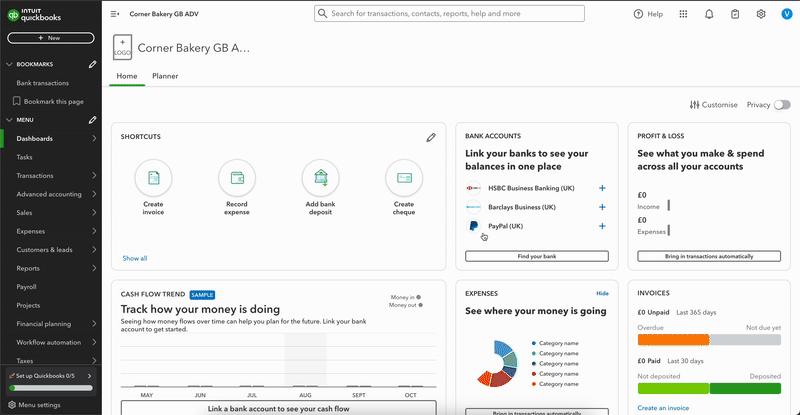Click the Set up QuickBooks progress bar
This screenshot has width=800, height=415.
(51, 388)
